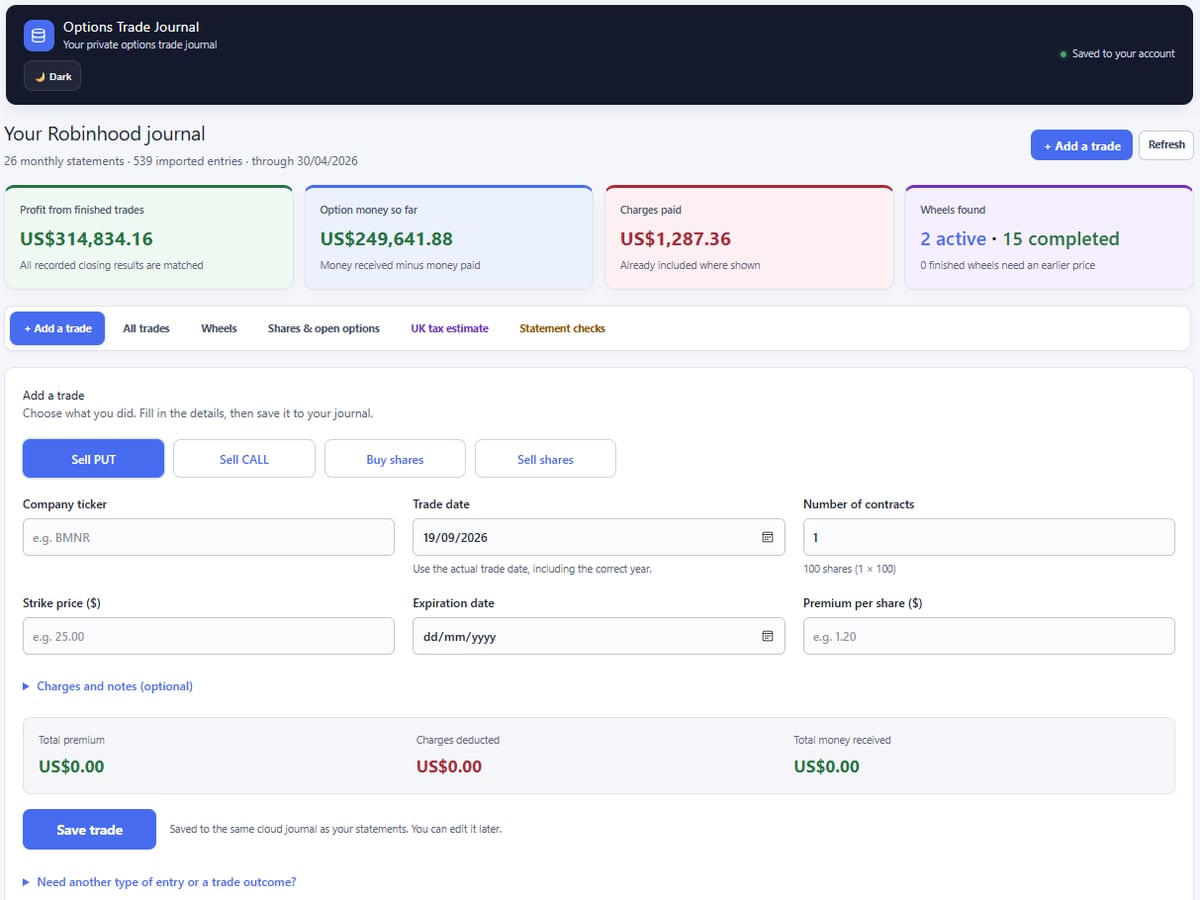Click 'Use the actual trade date' hint text
This screenshot has height=900, width=1200.
click(532, 569)
